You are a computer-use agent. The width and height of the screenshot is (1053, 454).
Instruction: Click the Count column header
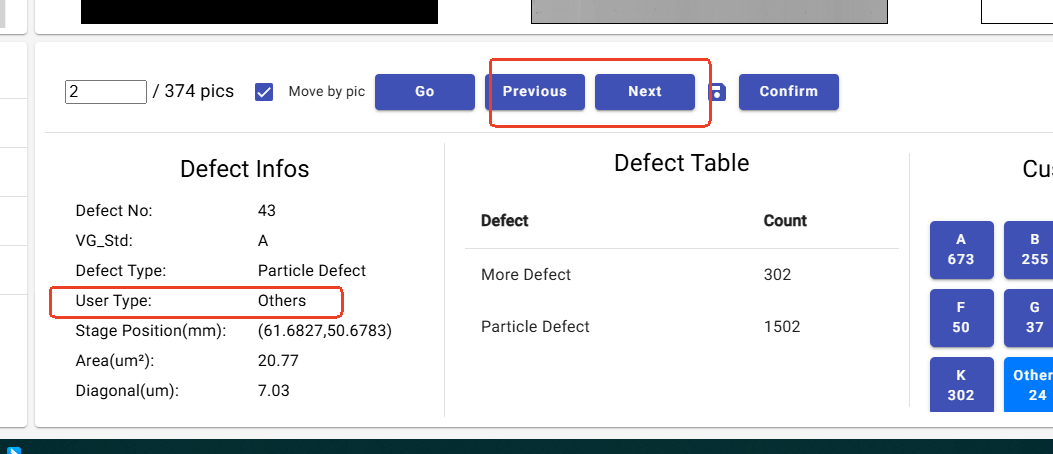tap(785, 221)
